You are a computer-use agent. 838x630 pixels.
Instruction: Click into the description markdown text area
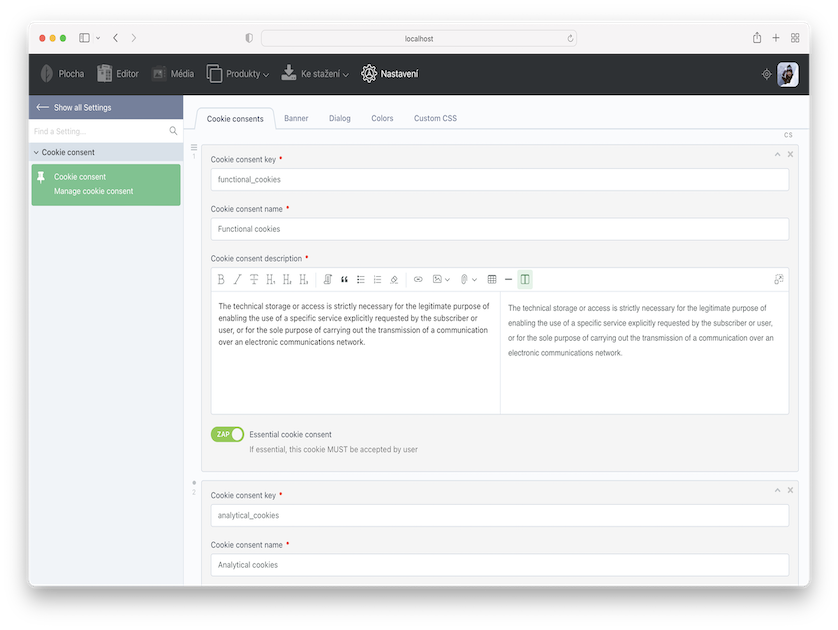(355, 353)
